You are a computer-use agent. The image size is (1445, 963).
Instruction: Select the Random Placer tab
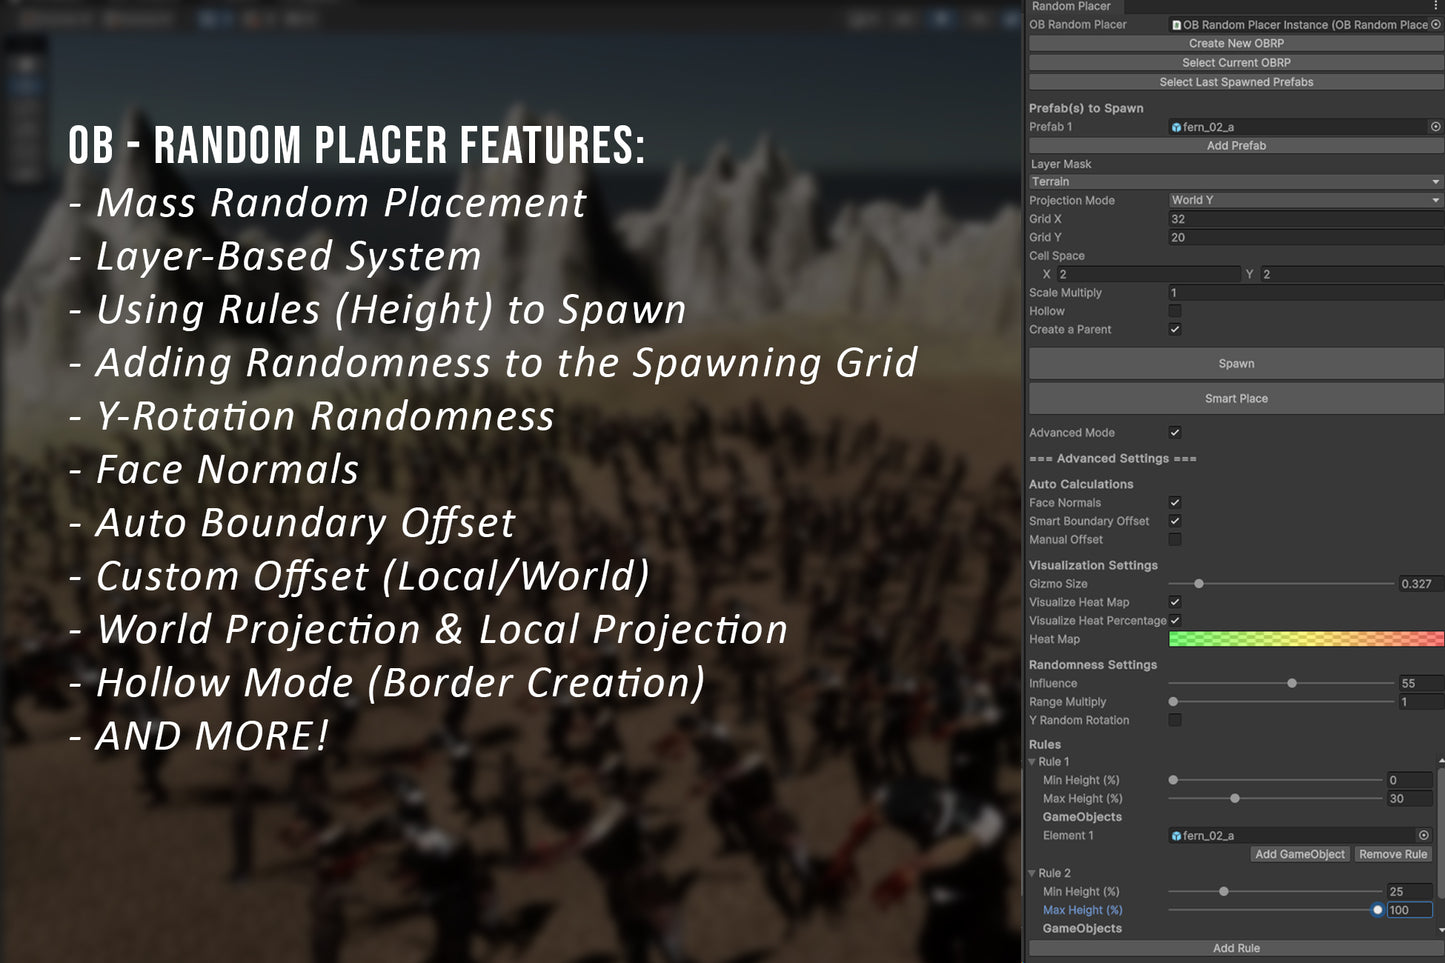tap(1071, 6)
